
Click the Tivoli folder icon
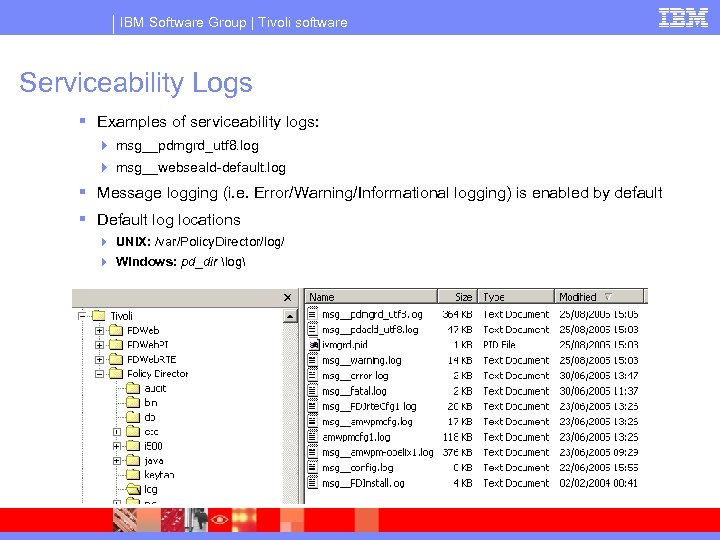pyautogui.click(x=99, y=315)
